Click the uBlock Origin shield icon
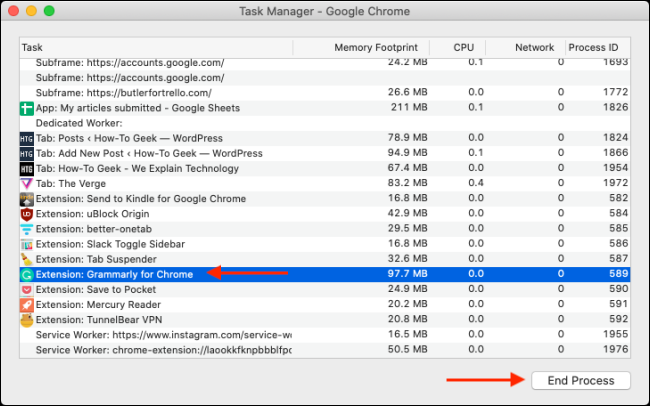 click(27, 214)
